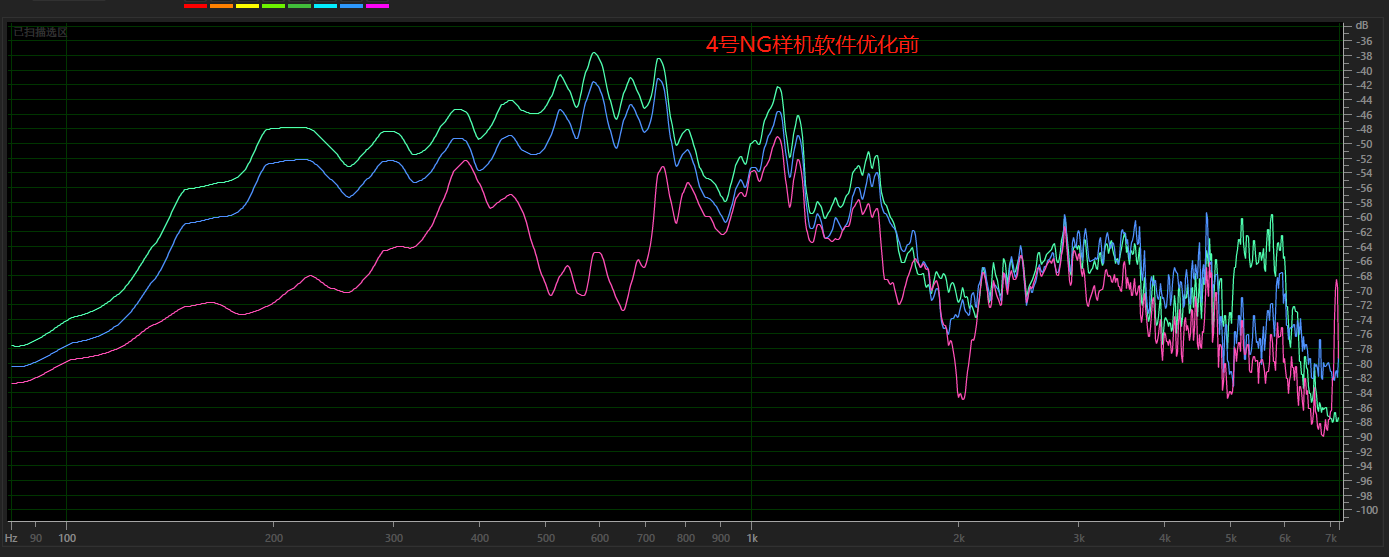1389x557 pixels.
Task: Select the orange hold color swatch
Action: click(221, 6)
